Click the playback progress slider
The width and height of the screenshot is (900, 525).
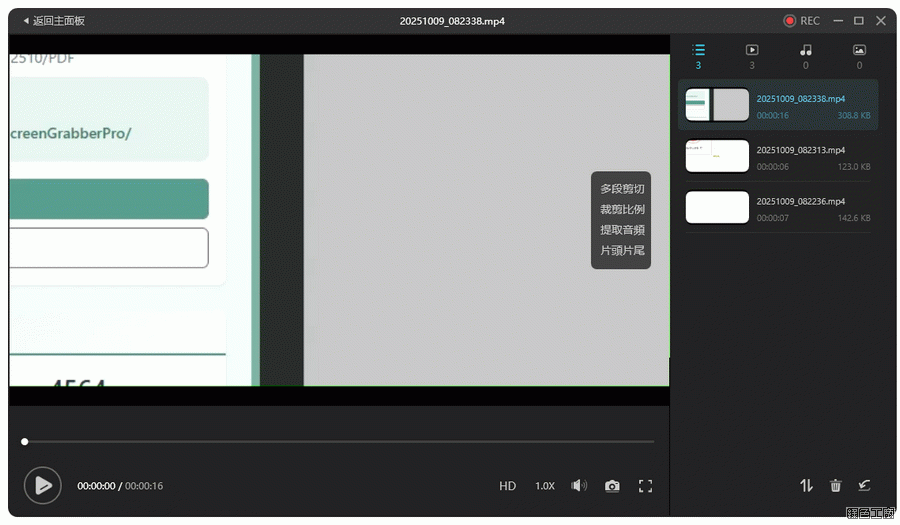point(340,441)
